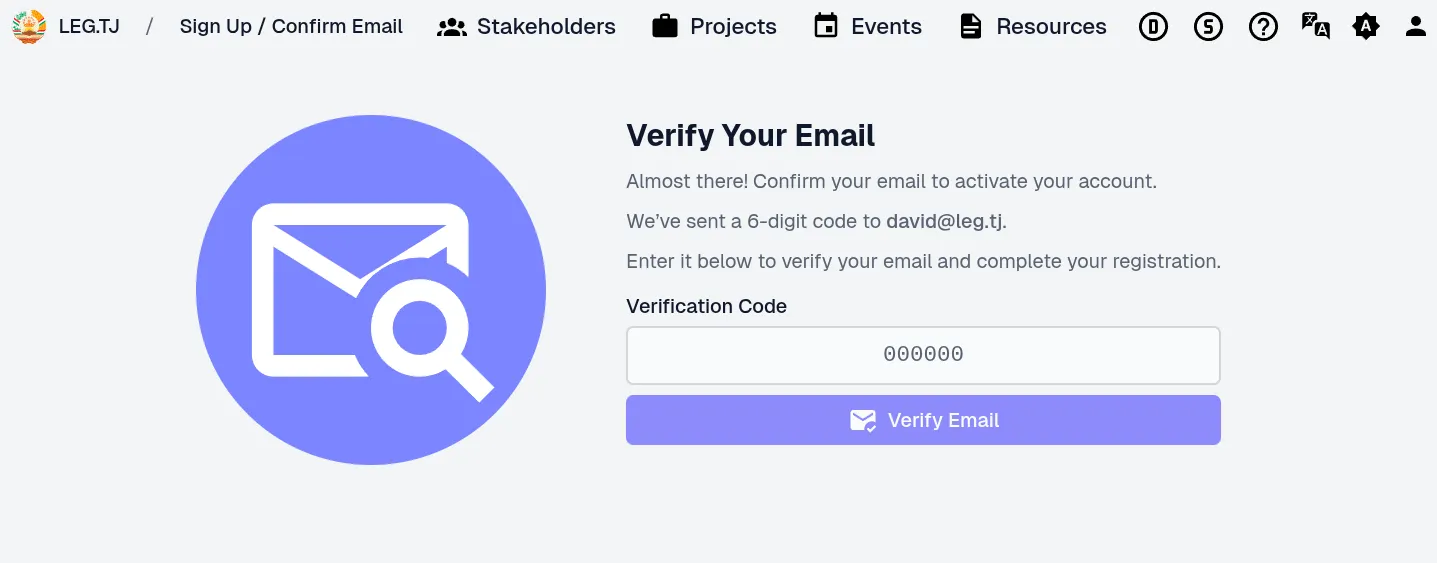Image resolution: width=1437 pixels, height=563 pixels.
Task: Click the "Almost there!" confirmation message
Action: tap(891, 182)
